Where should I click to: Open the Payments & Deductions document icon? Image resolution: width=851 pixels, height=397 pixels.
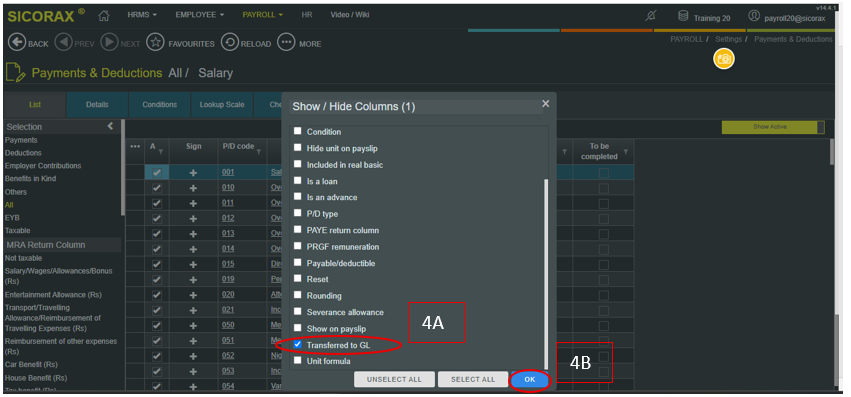[15, 73]
